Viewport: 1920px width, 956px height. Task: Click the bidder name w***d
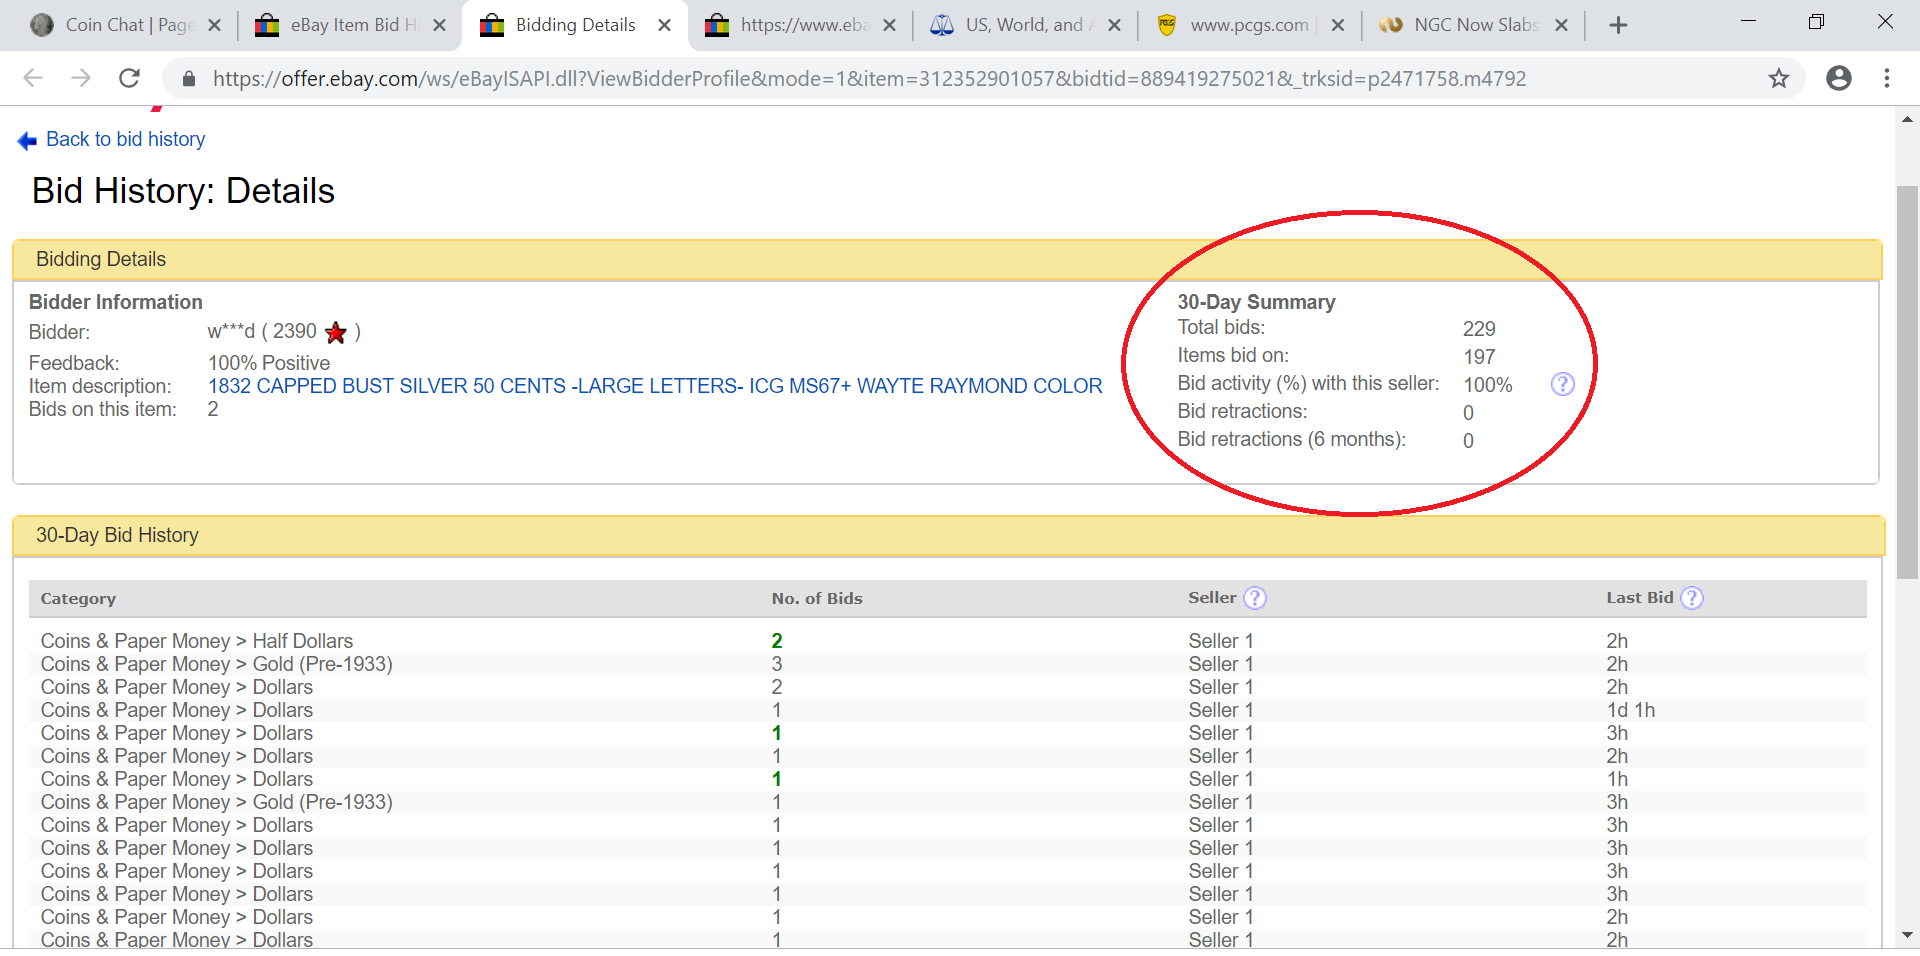click(231, 331)
